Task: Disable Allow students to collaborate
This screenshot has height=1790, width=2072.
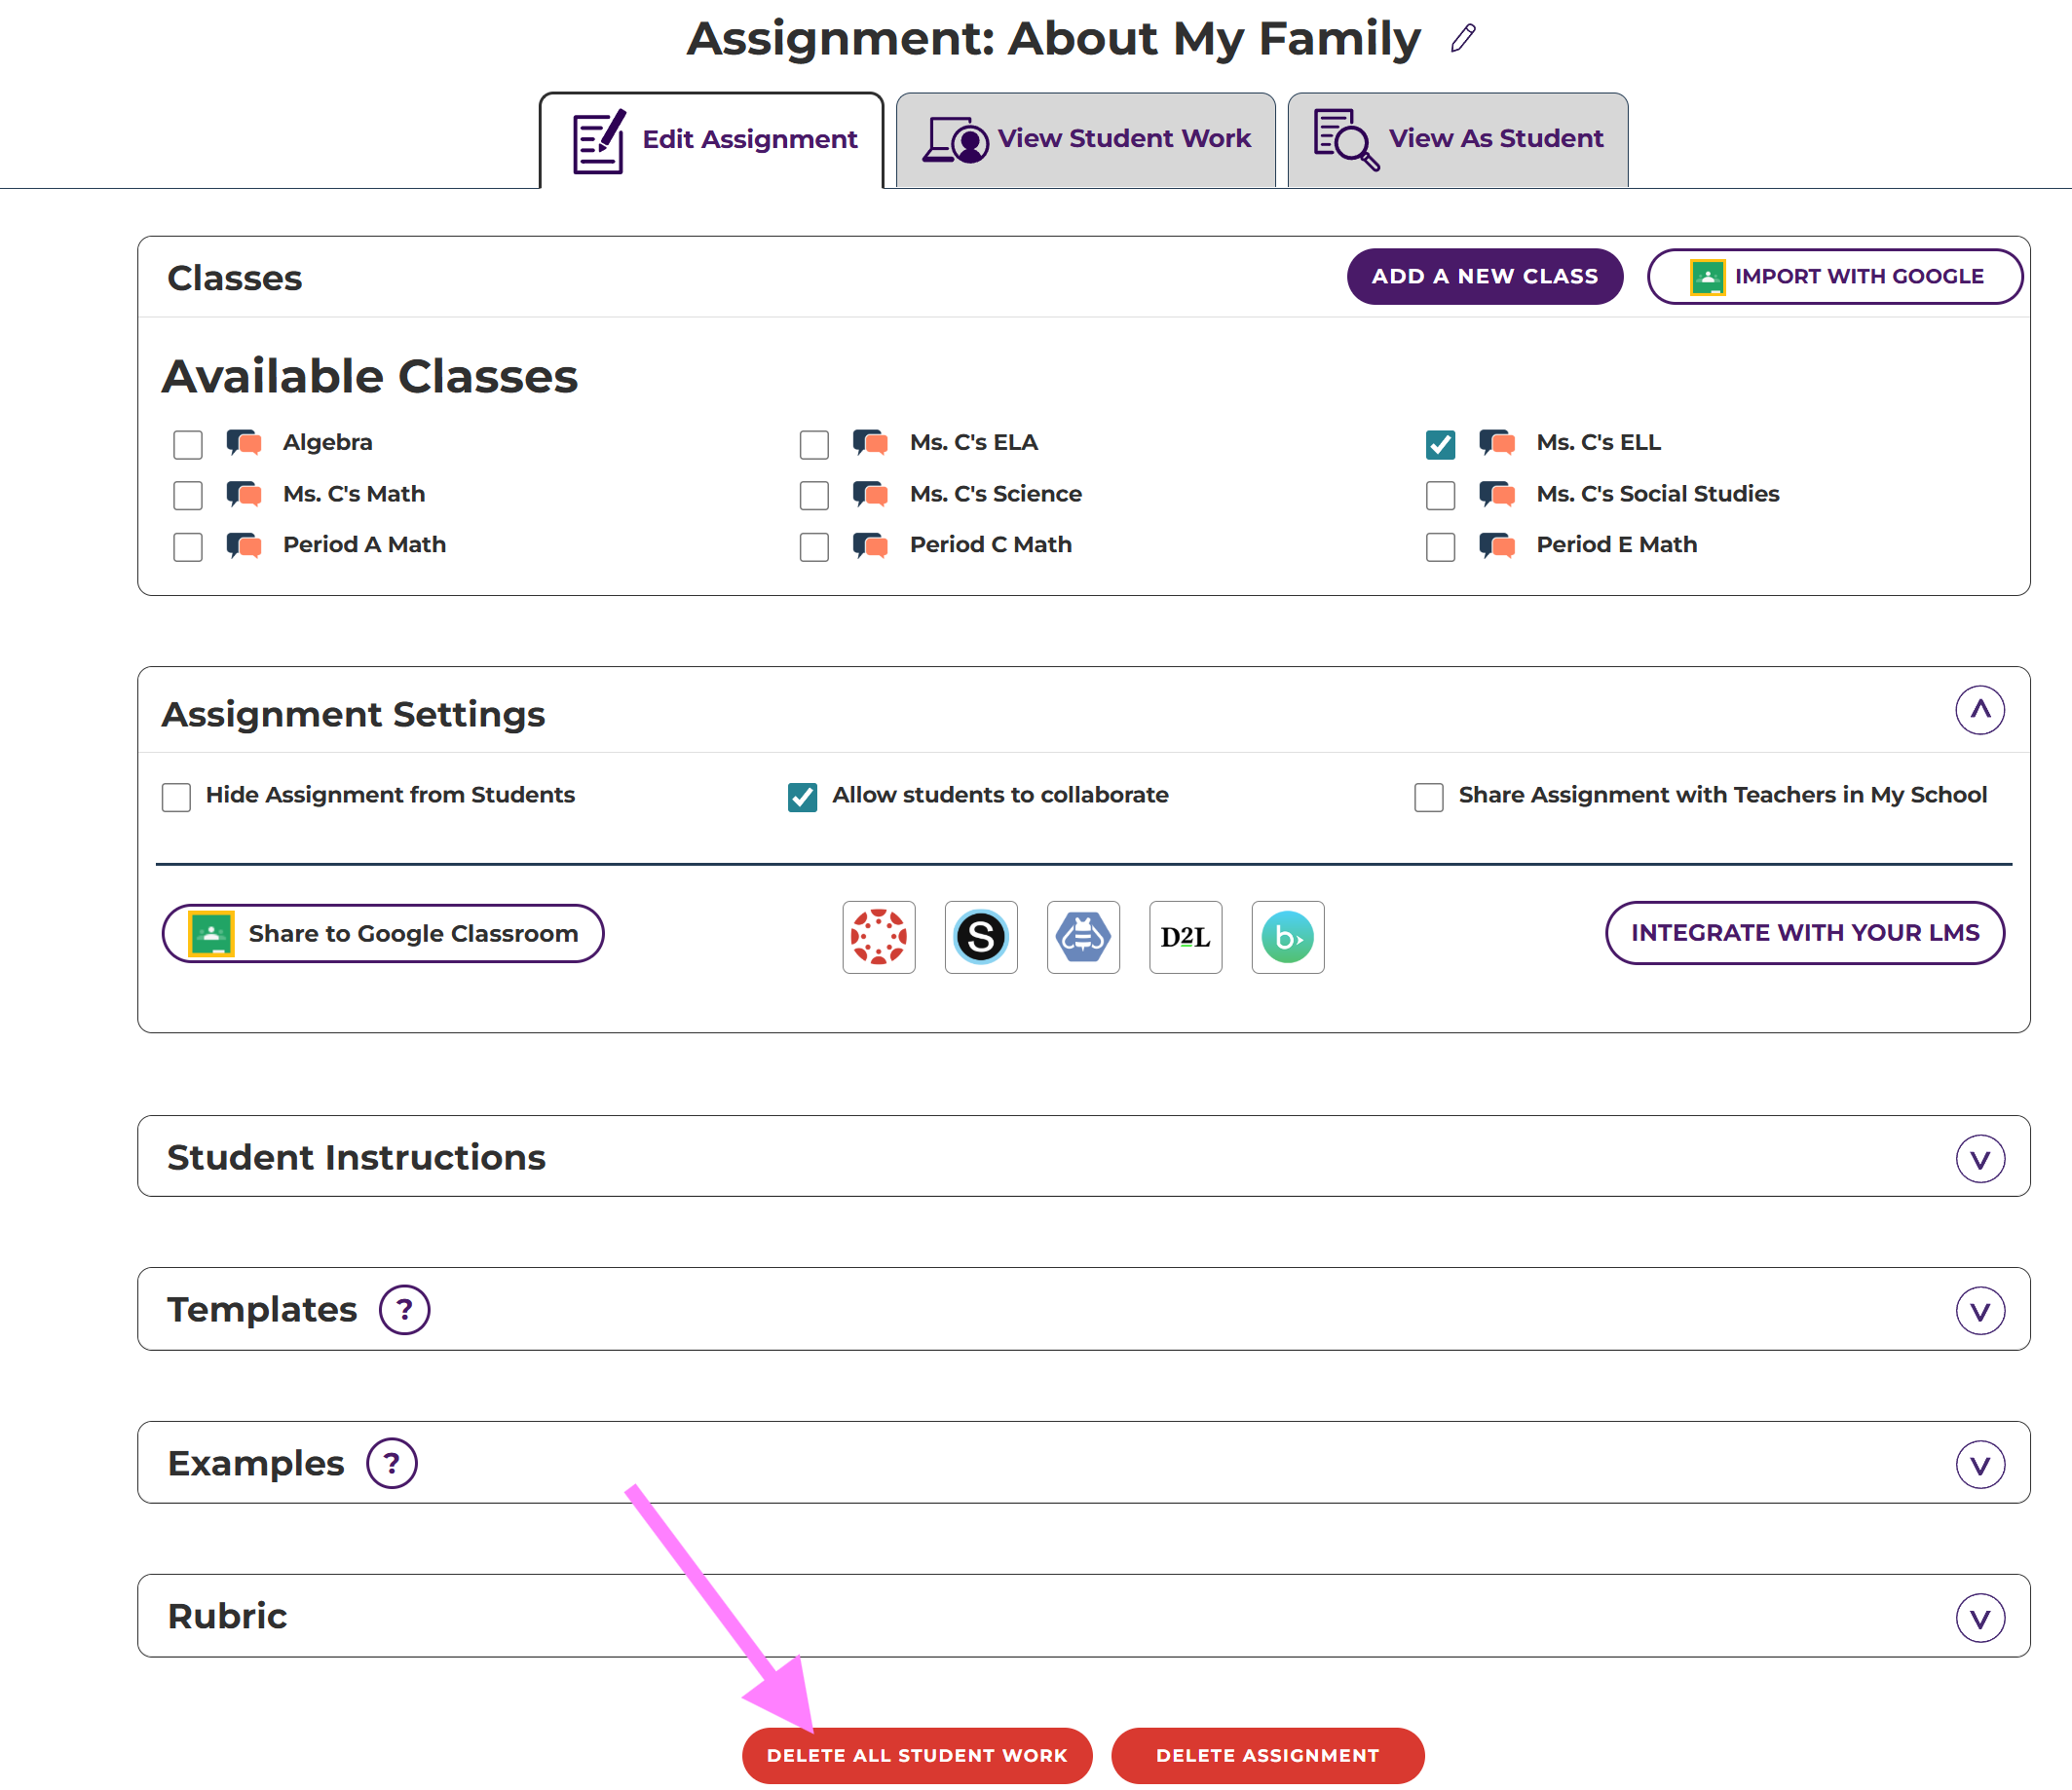Action: (802, 797)
